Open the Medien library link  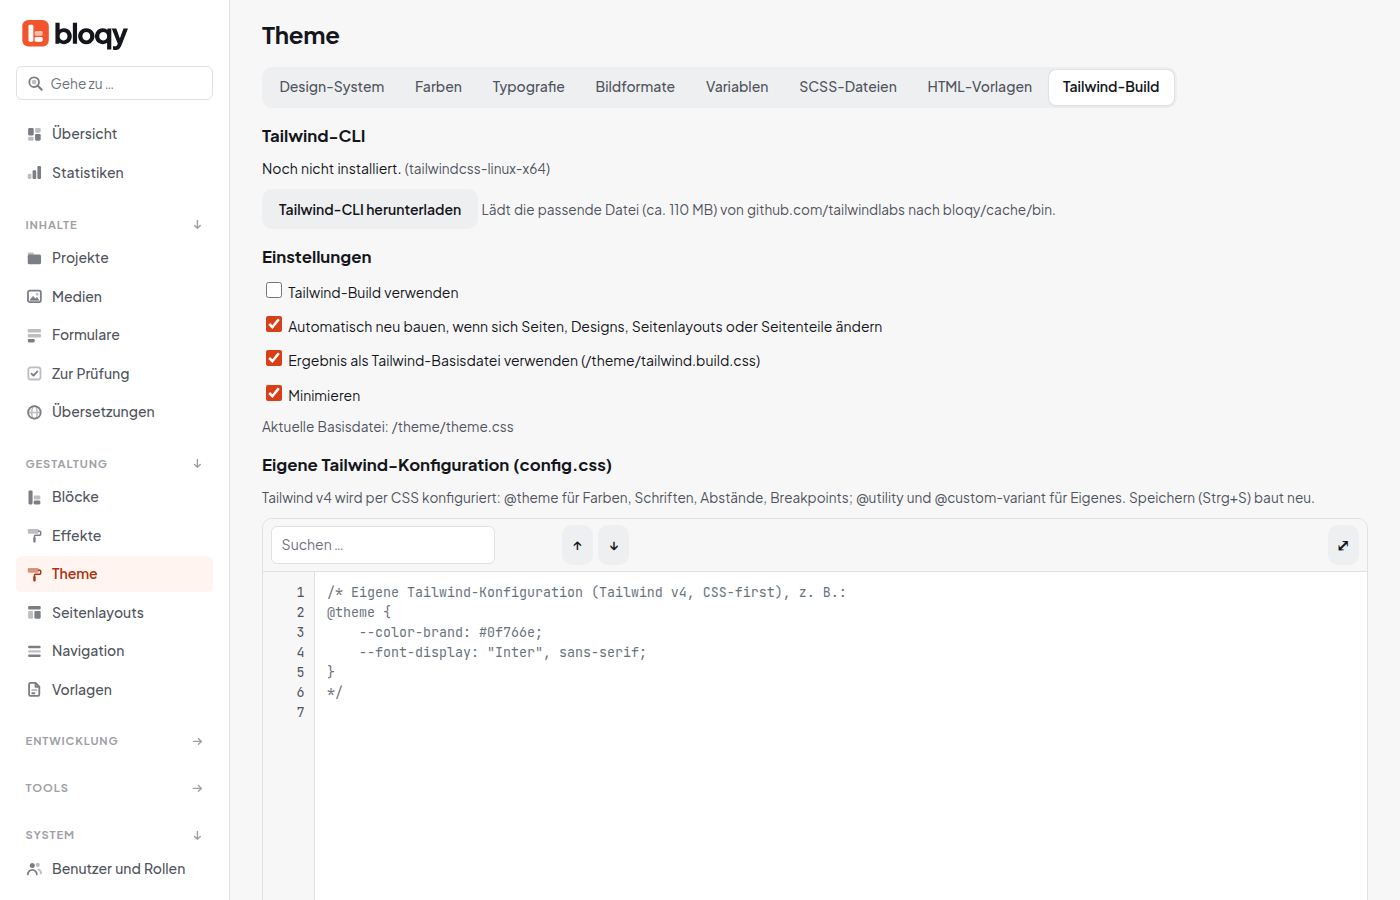click(x=114, y=297)
